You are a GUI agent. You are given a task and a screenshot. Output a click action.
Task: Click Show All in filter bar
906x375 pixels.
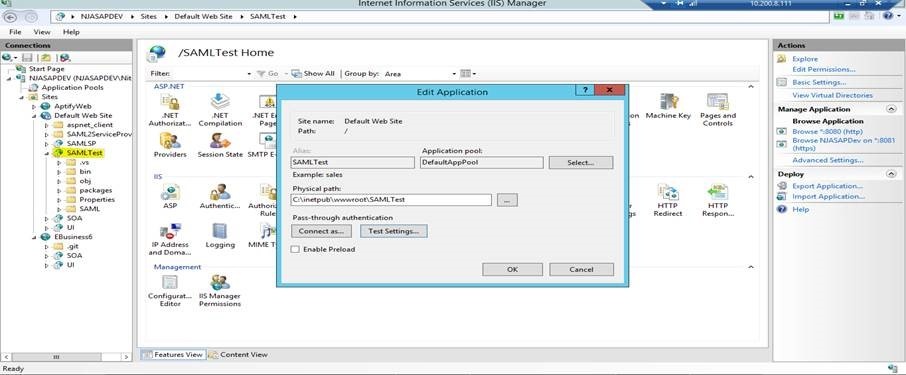313,74
